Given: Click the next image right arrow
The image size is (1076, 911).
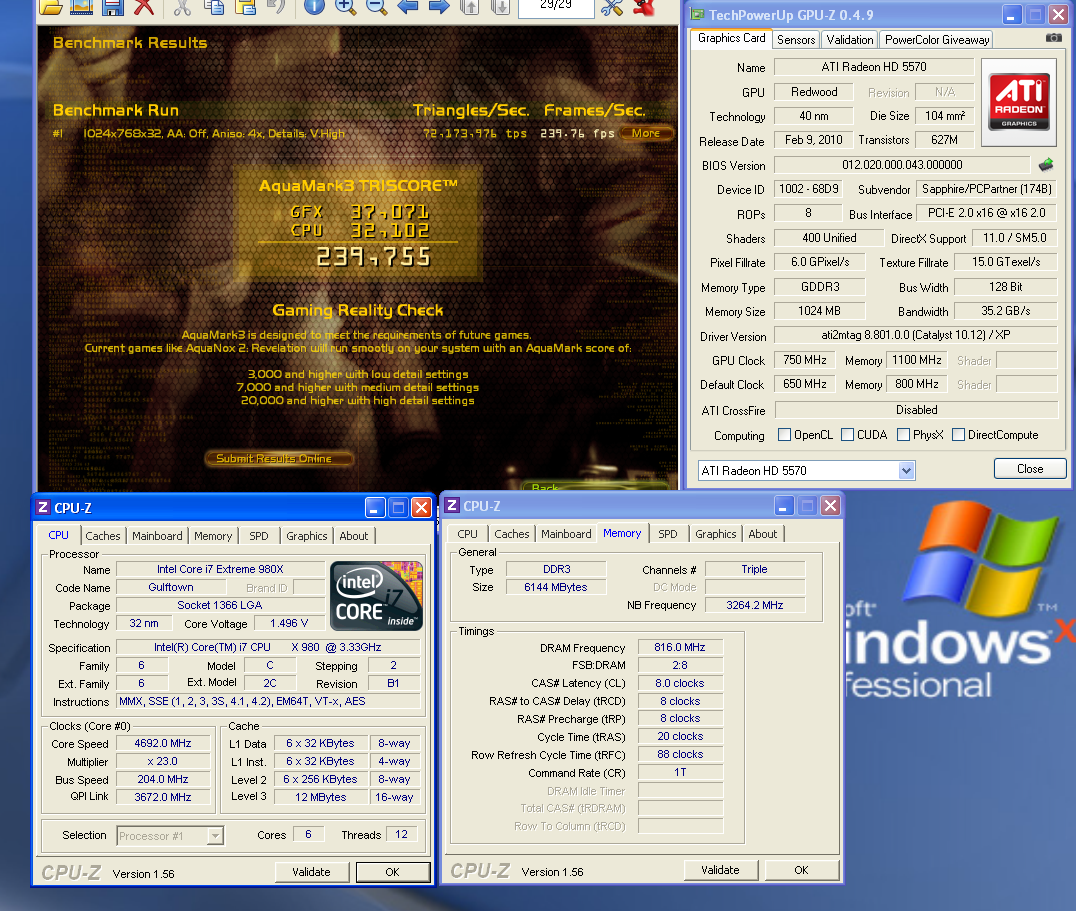Looking at the screenshot, I should tap(438, 7).
